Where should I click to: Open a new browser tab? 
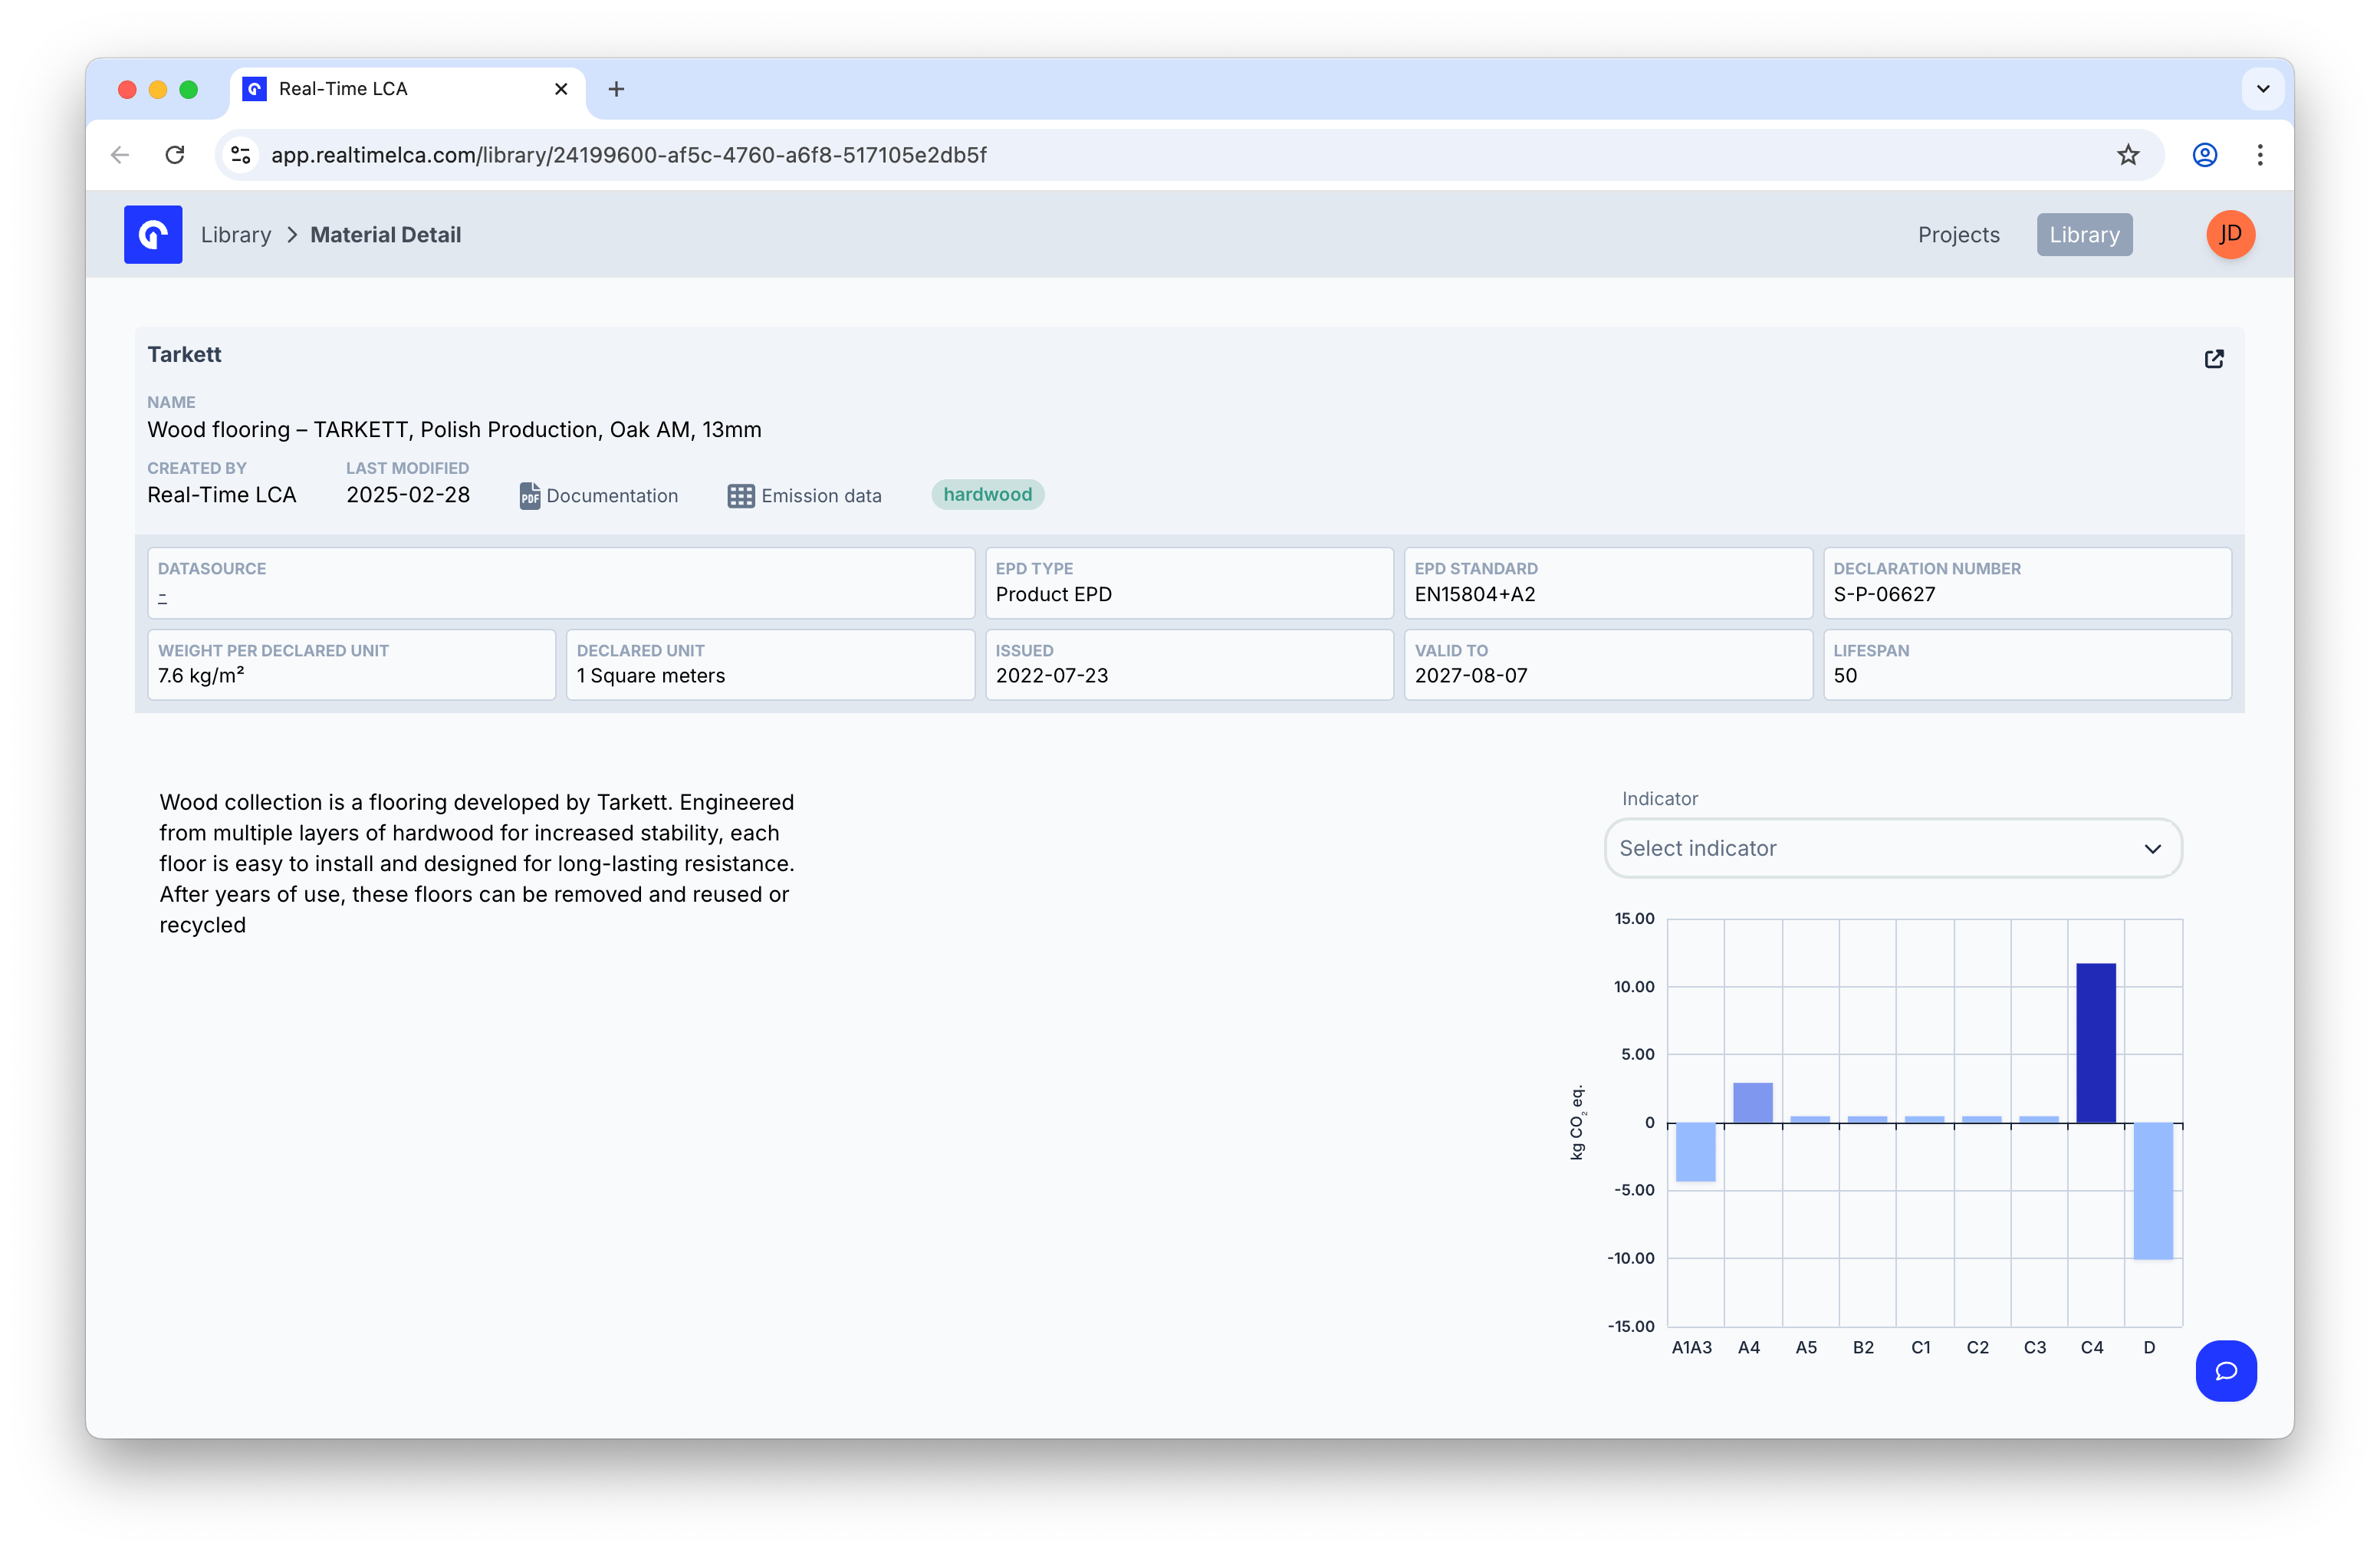click(616, 89)
